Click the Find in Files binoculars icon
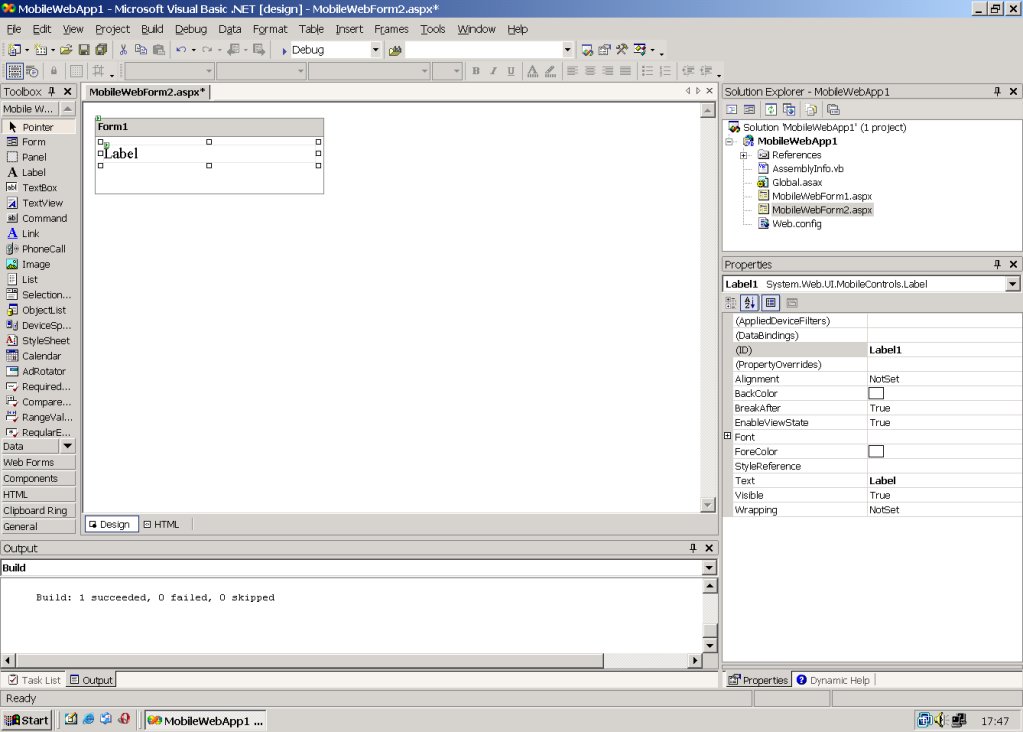Viewport: 1023px width, 732px height. [395, 50]
